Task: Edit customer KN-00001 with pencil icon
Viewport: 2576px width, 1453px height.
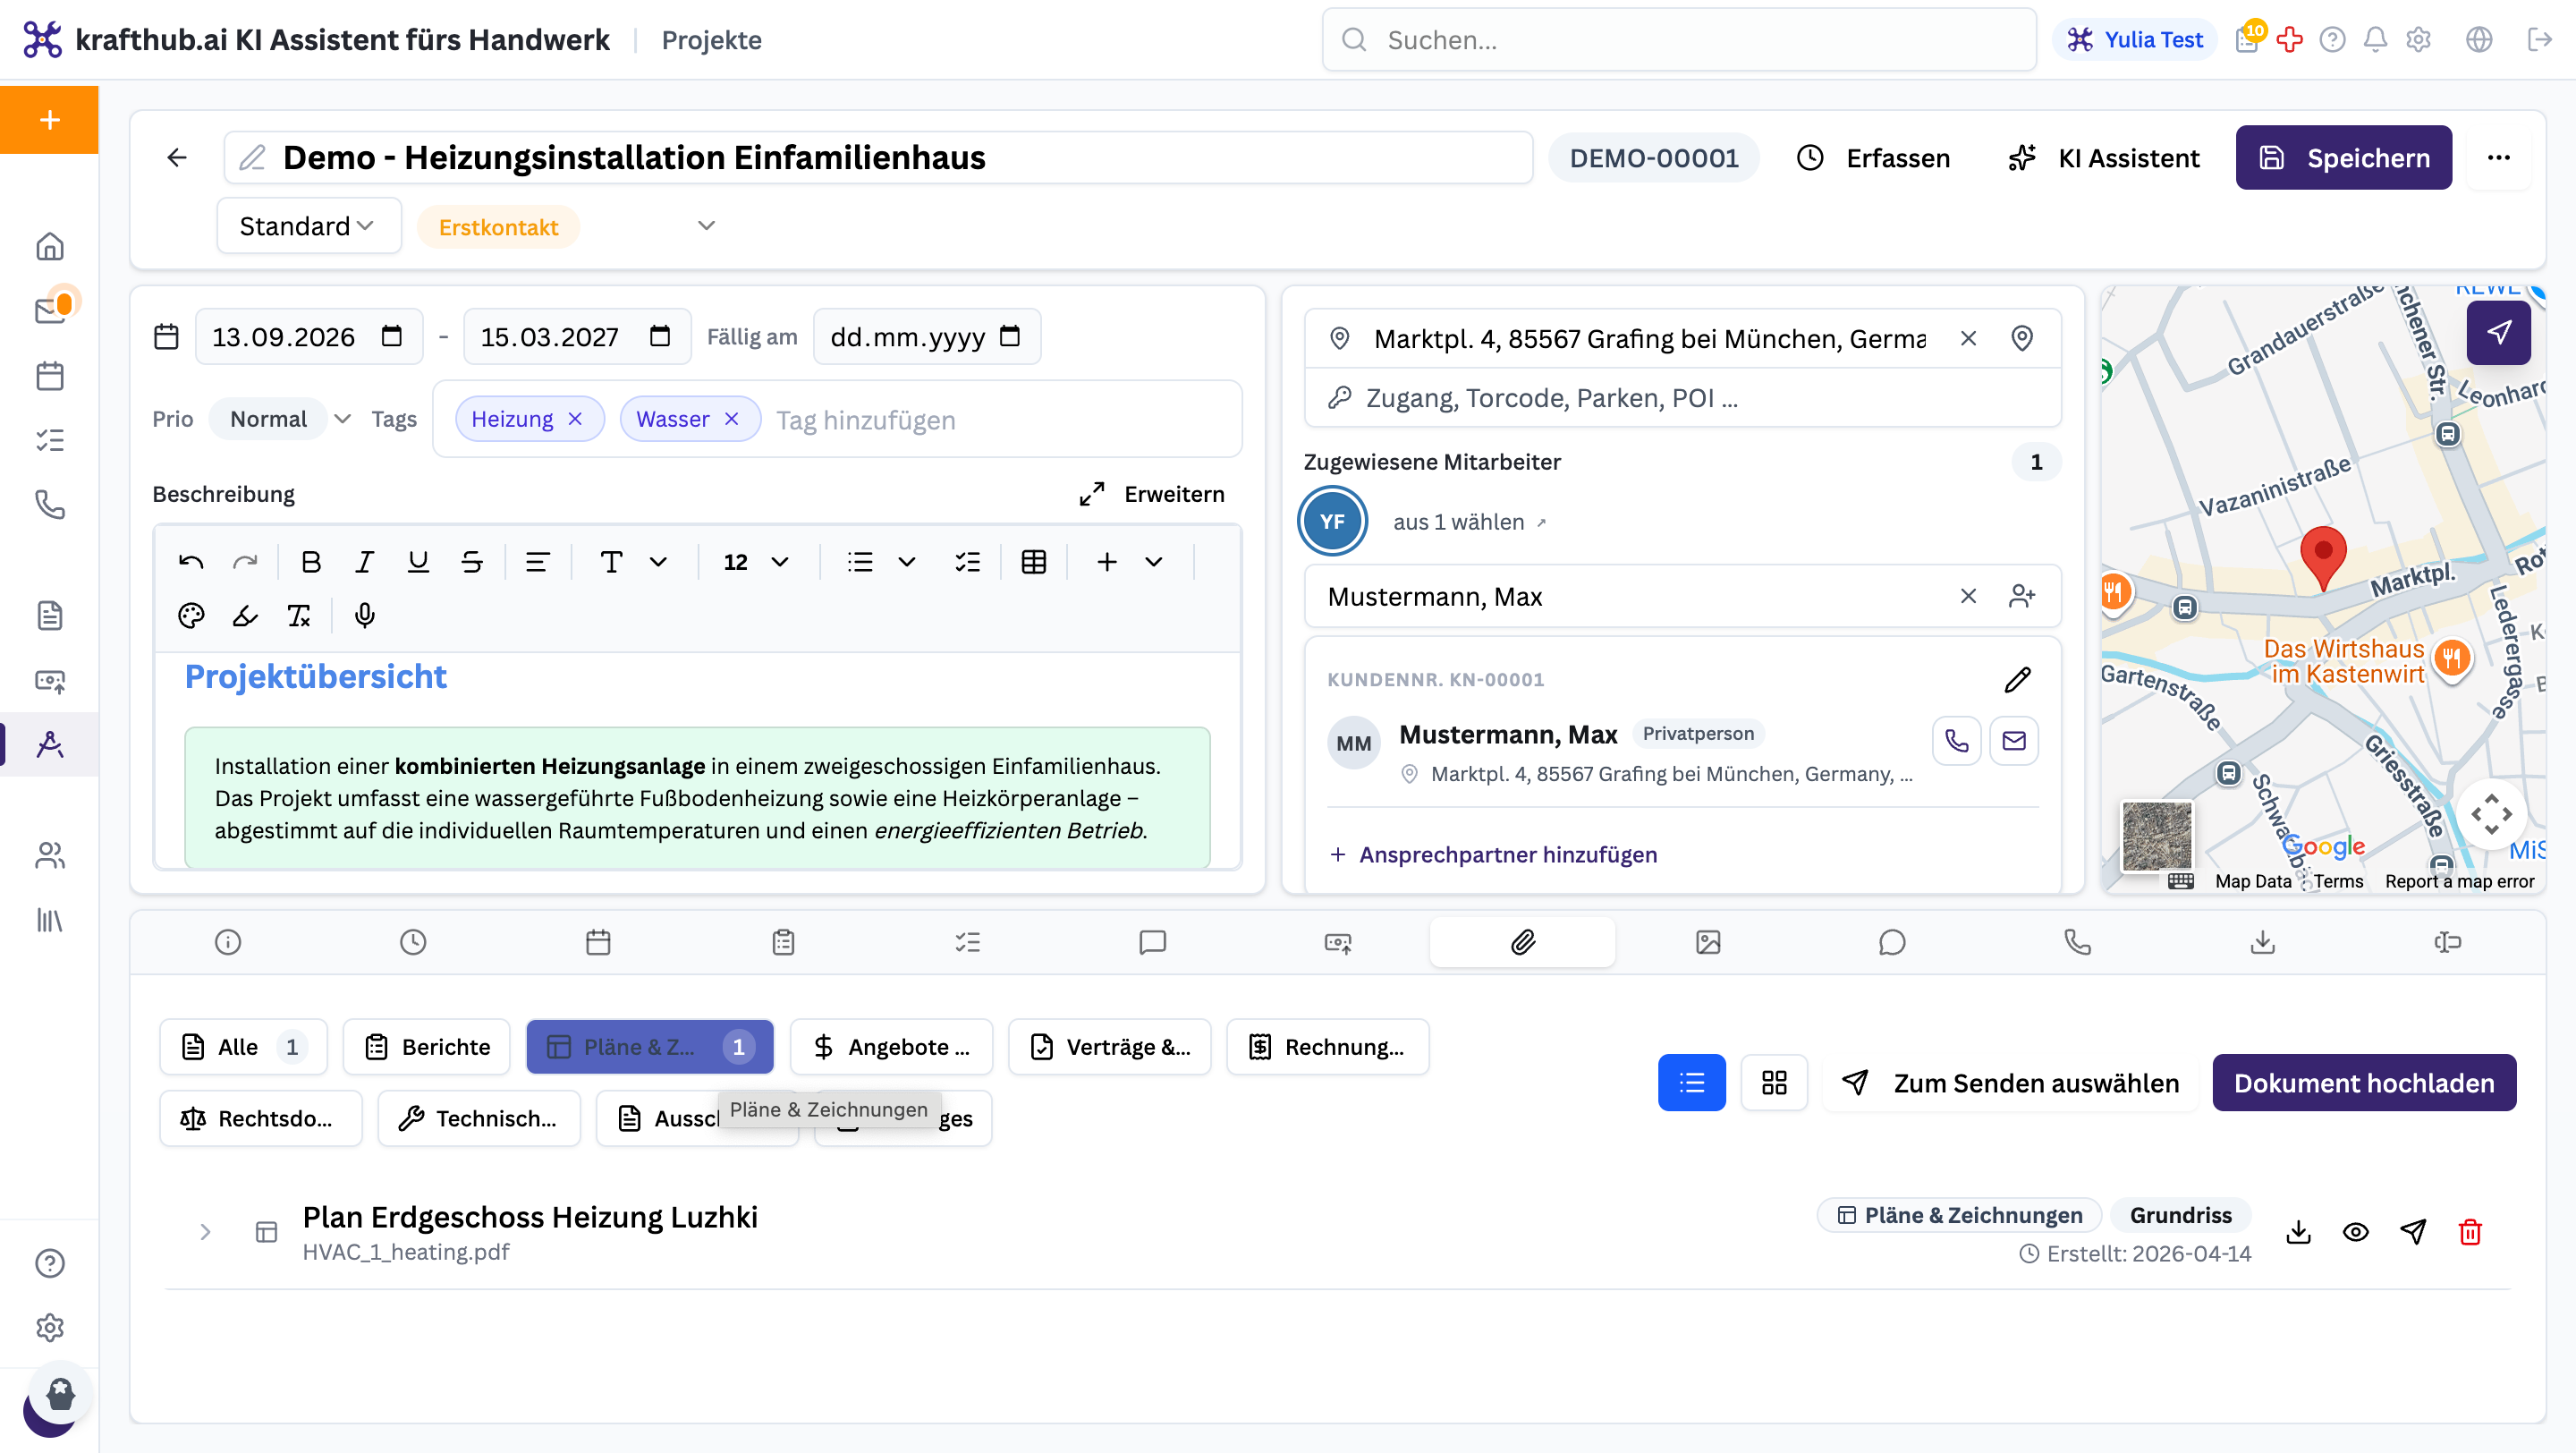Action: coord(2017,680)
